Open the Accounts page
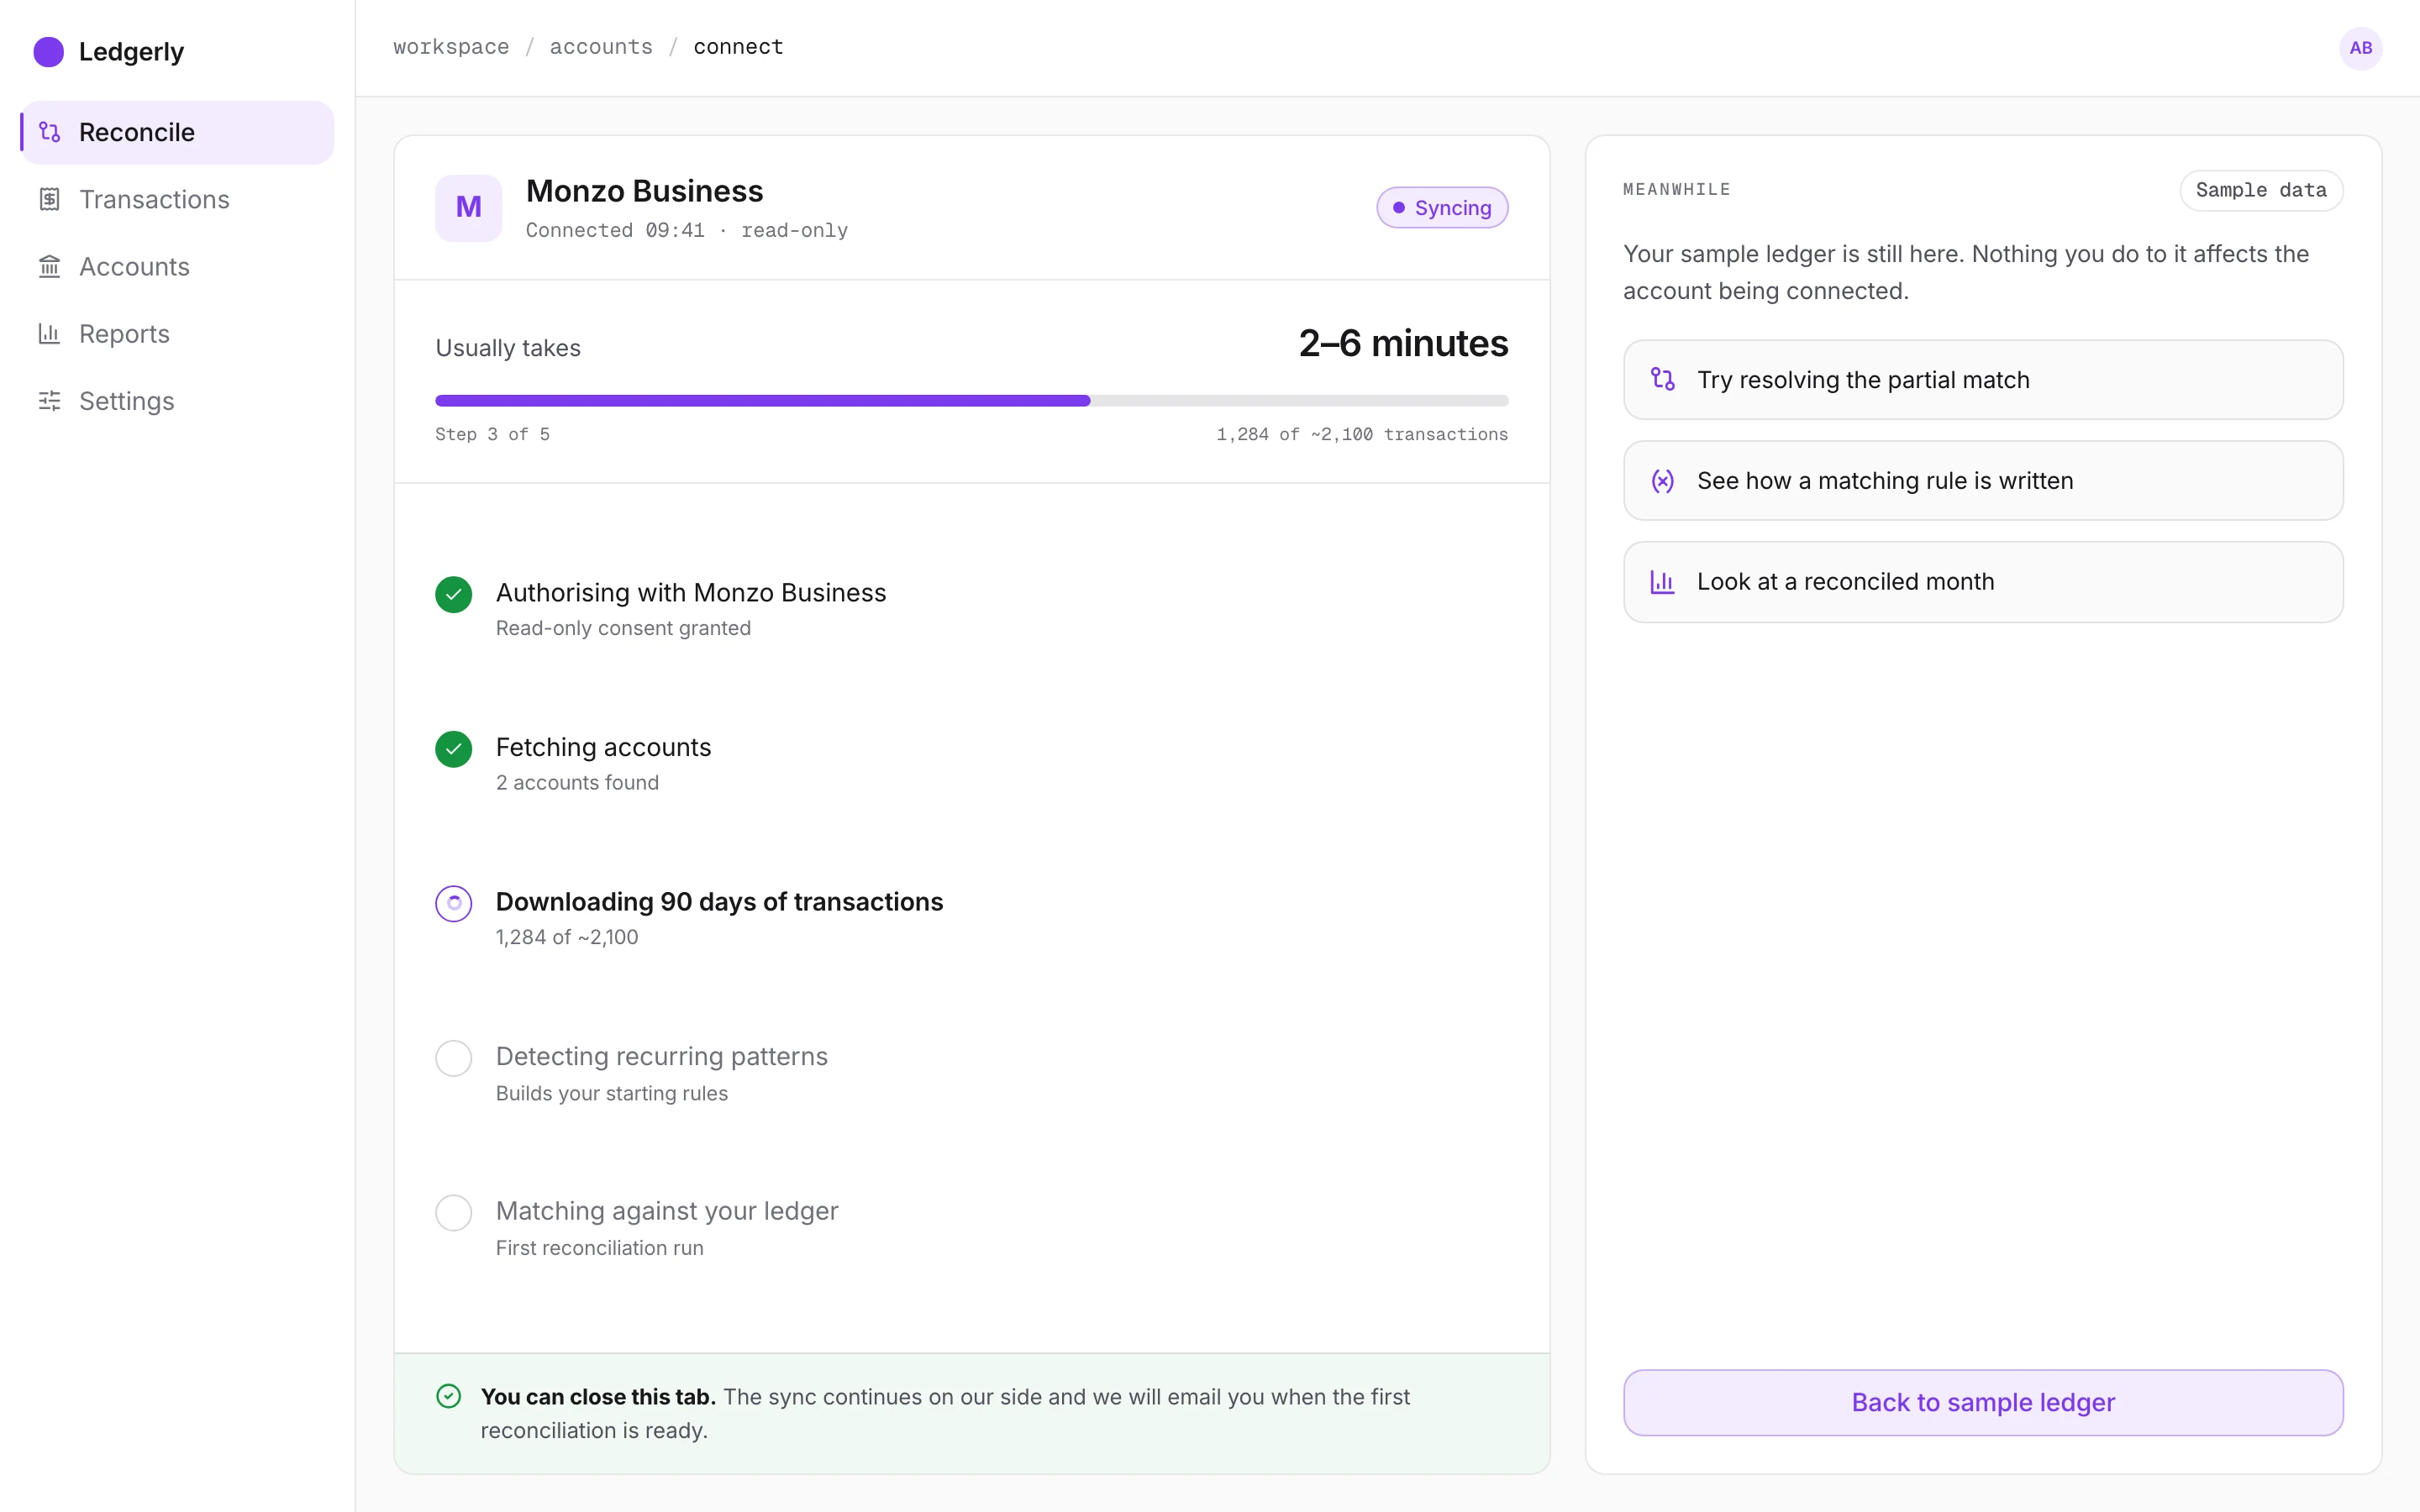This screenshot has height=1512, width=2420. (178, 266)
